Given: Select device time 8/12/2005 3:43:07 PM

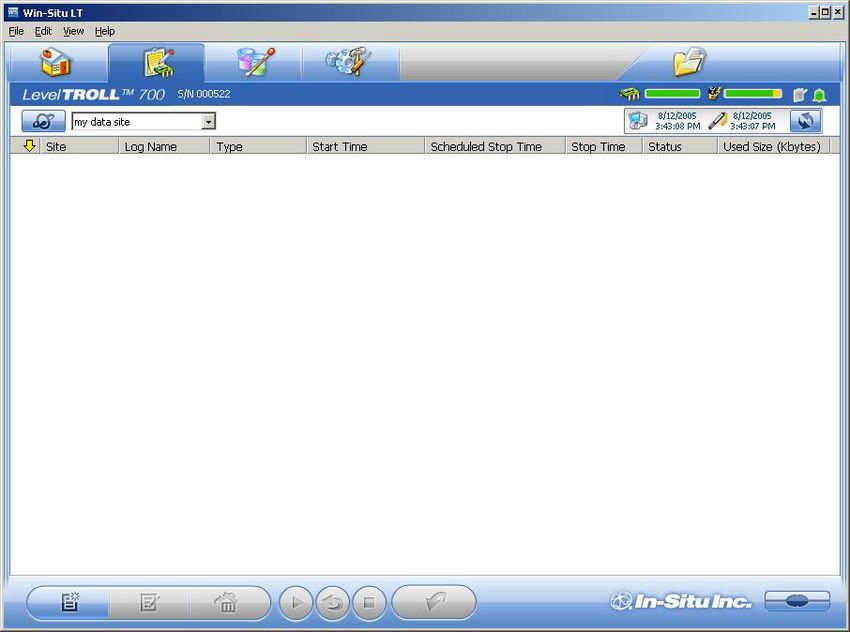Looking at the screenshot, I should (x=752, y=121).
